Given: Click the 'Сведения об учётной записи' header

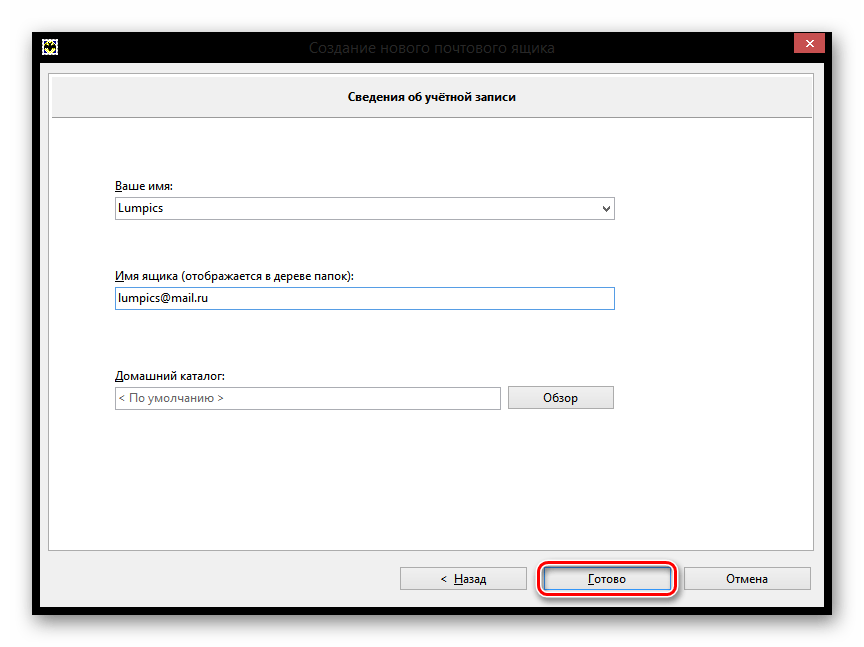Looking at the screenshot, I should click(431, 98).
